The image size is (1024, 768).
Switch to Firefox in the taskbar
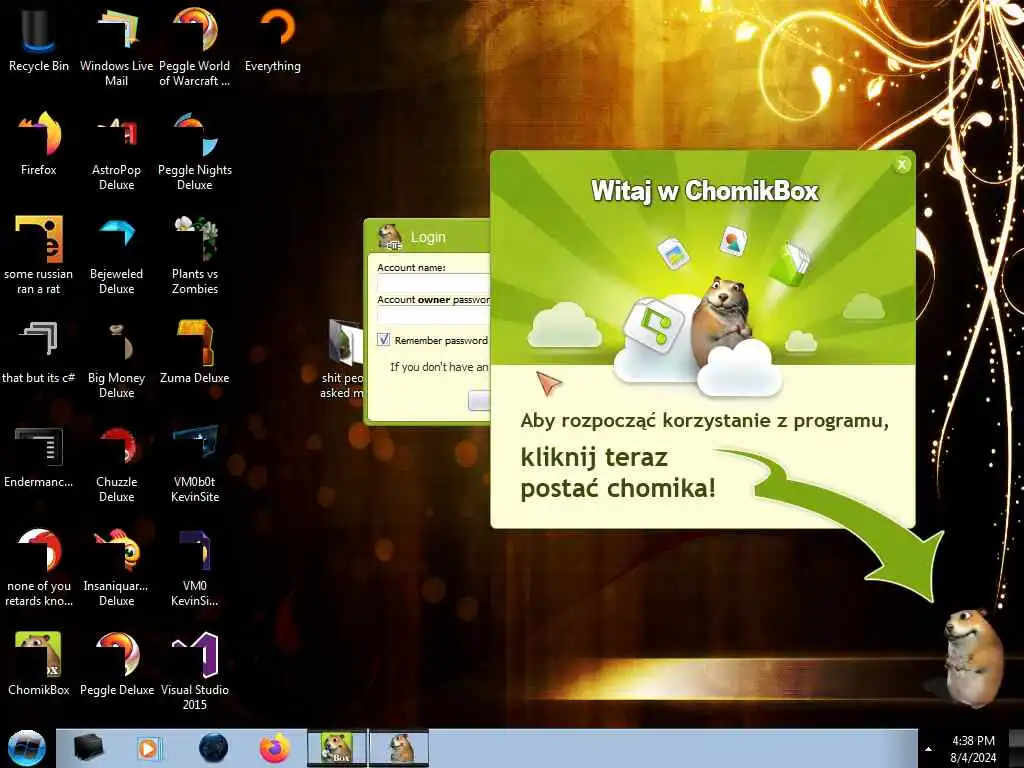click(275, 748)
